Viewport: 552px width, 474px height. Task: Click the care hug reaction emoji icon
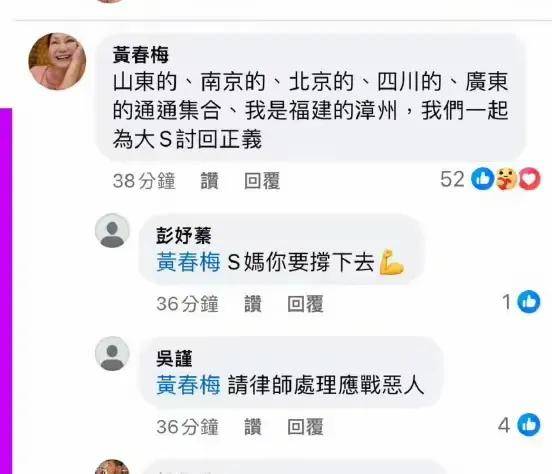tap(507, 179)
